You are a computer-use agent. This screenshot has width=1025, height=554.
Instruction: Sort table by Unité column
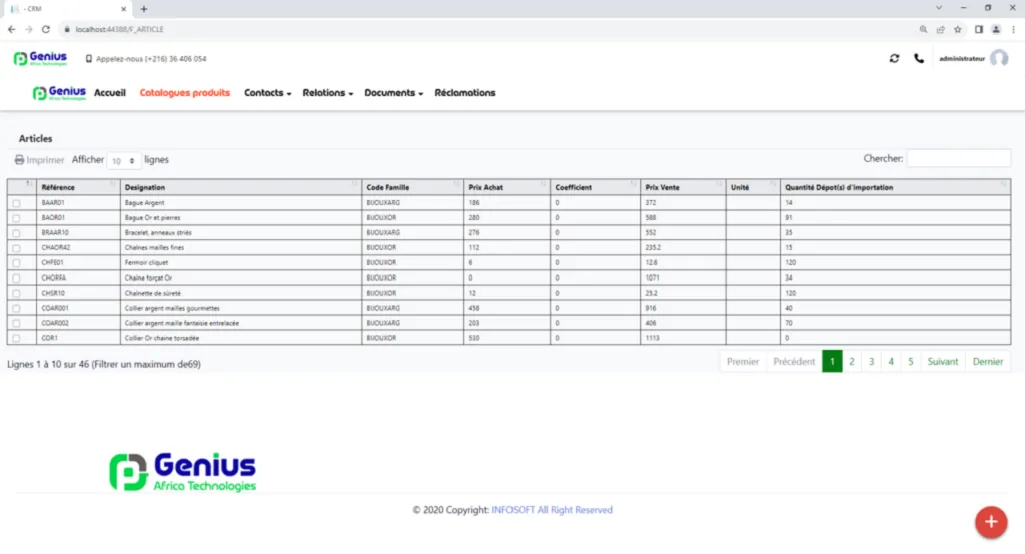point(753,187)
